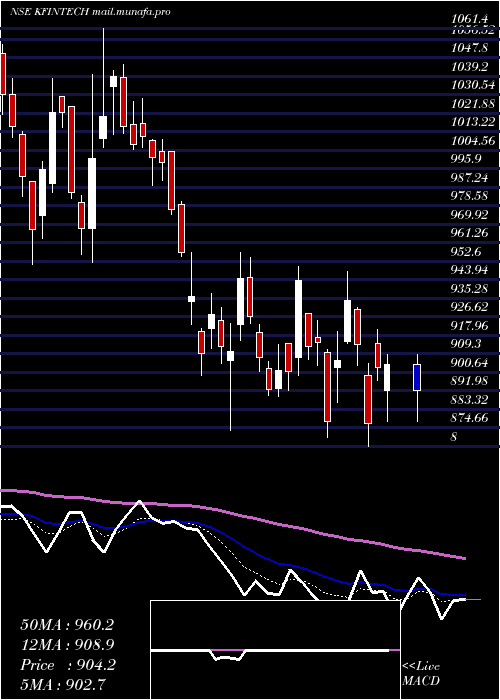Select the 1021.88 axis value

(473, 104)
